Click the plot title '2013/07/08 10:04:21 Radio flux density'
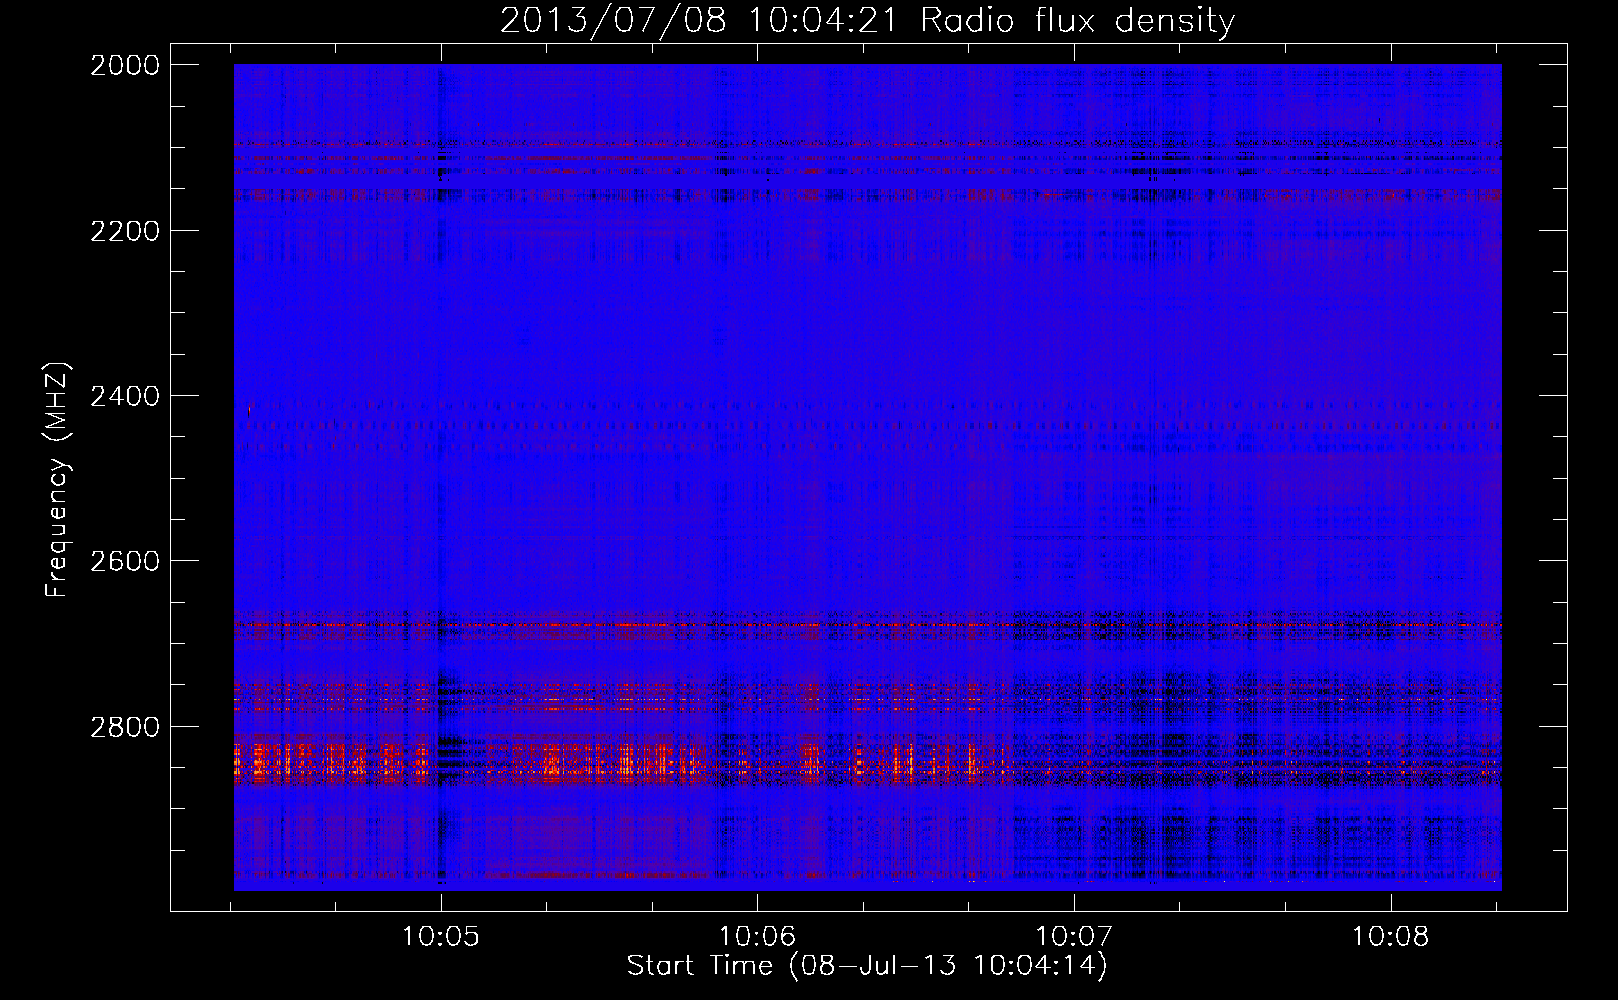Screen dimensions: 1618x1000 coord(867,20)
